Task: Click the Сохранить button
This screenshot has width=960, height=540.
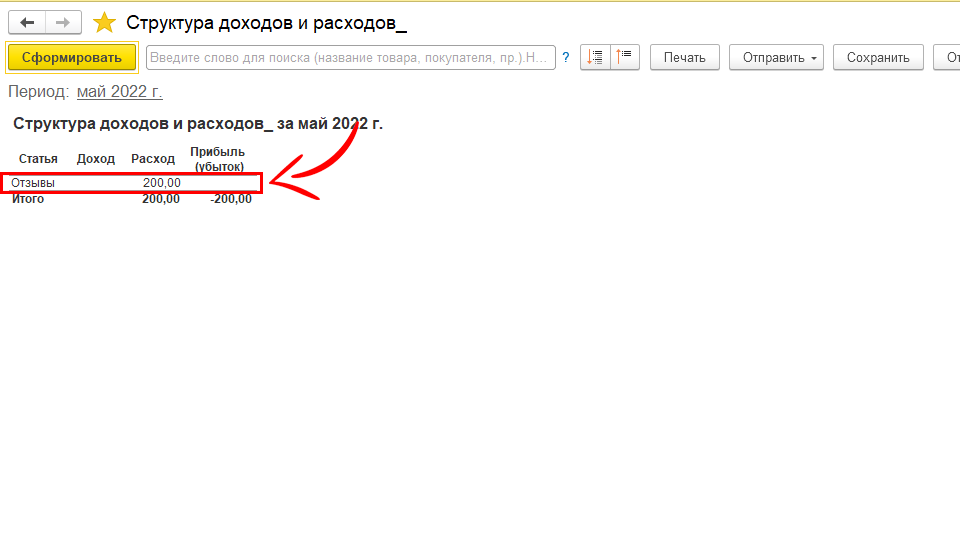Action: [x=878, y=57]
